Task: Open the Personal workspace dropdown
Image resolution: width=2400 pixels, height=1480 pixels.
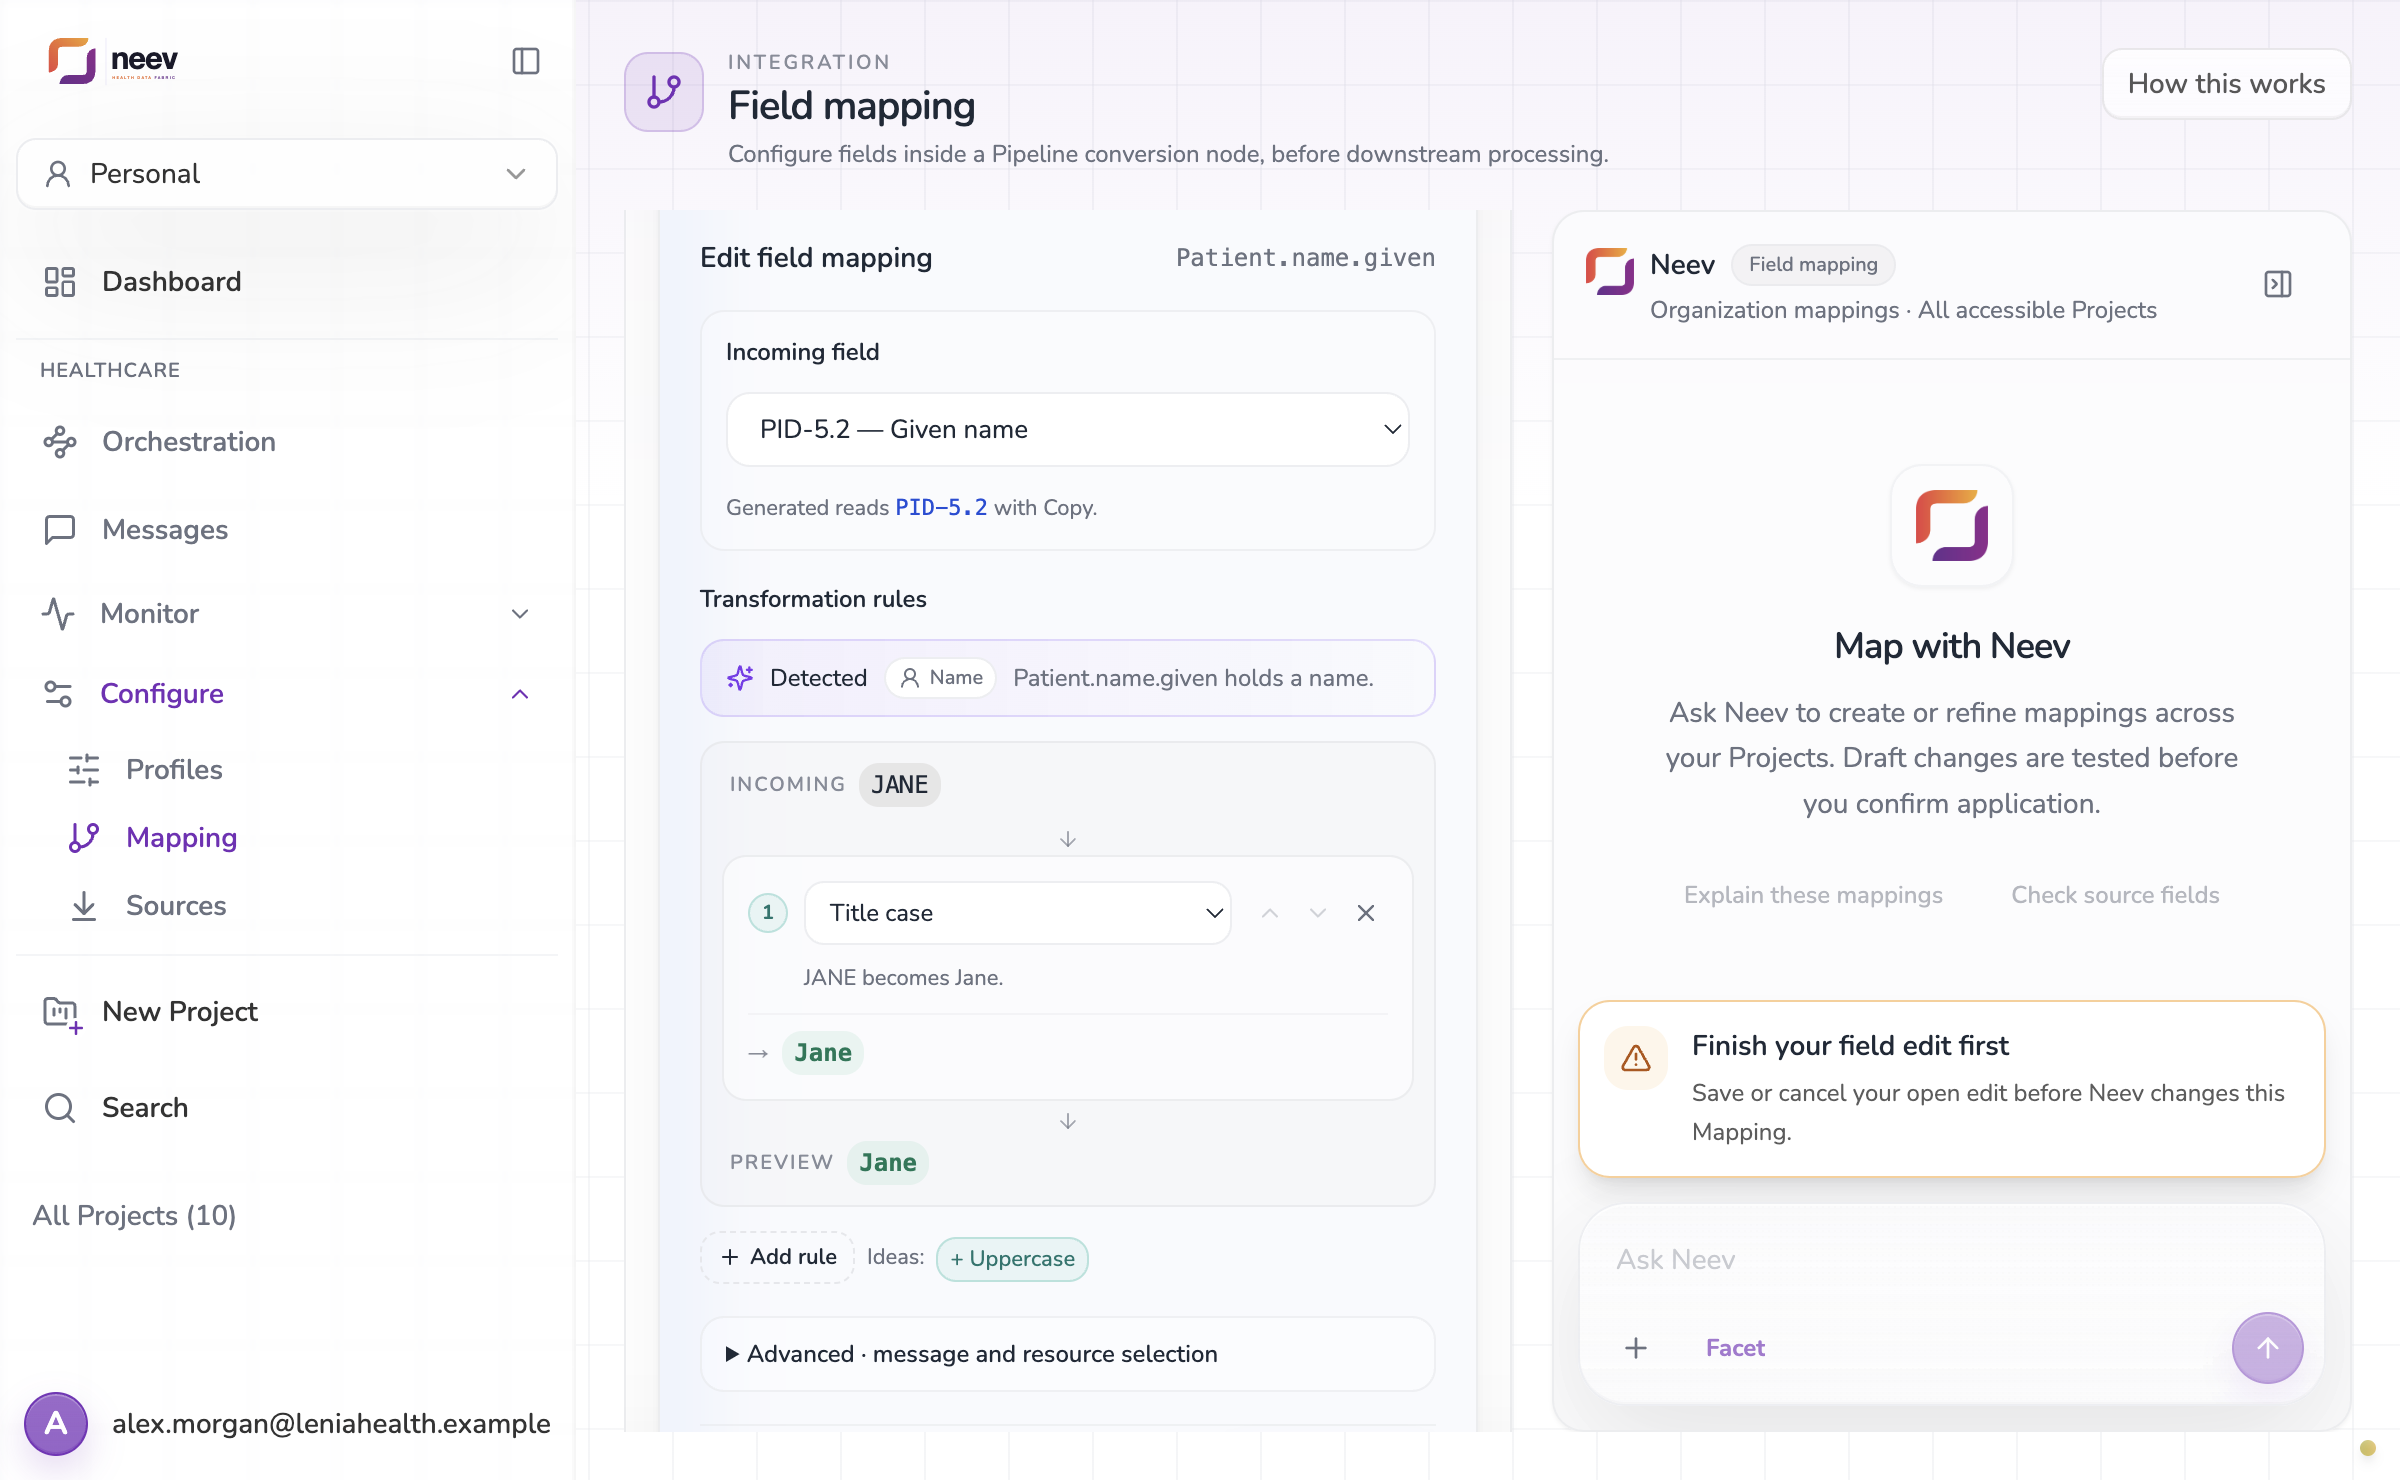Action: coord(286,174)
